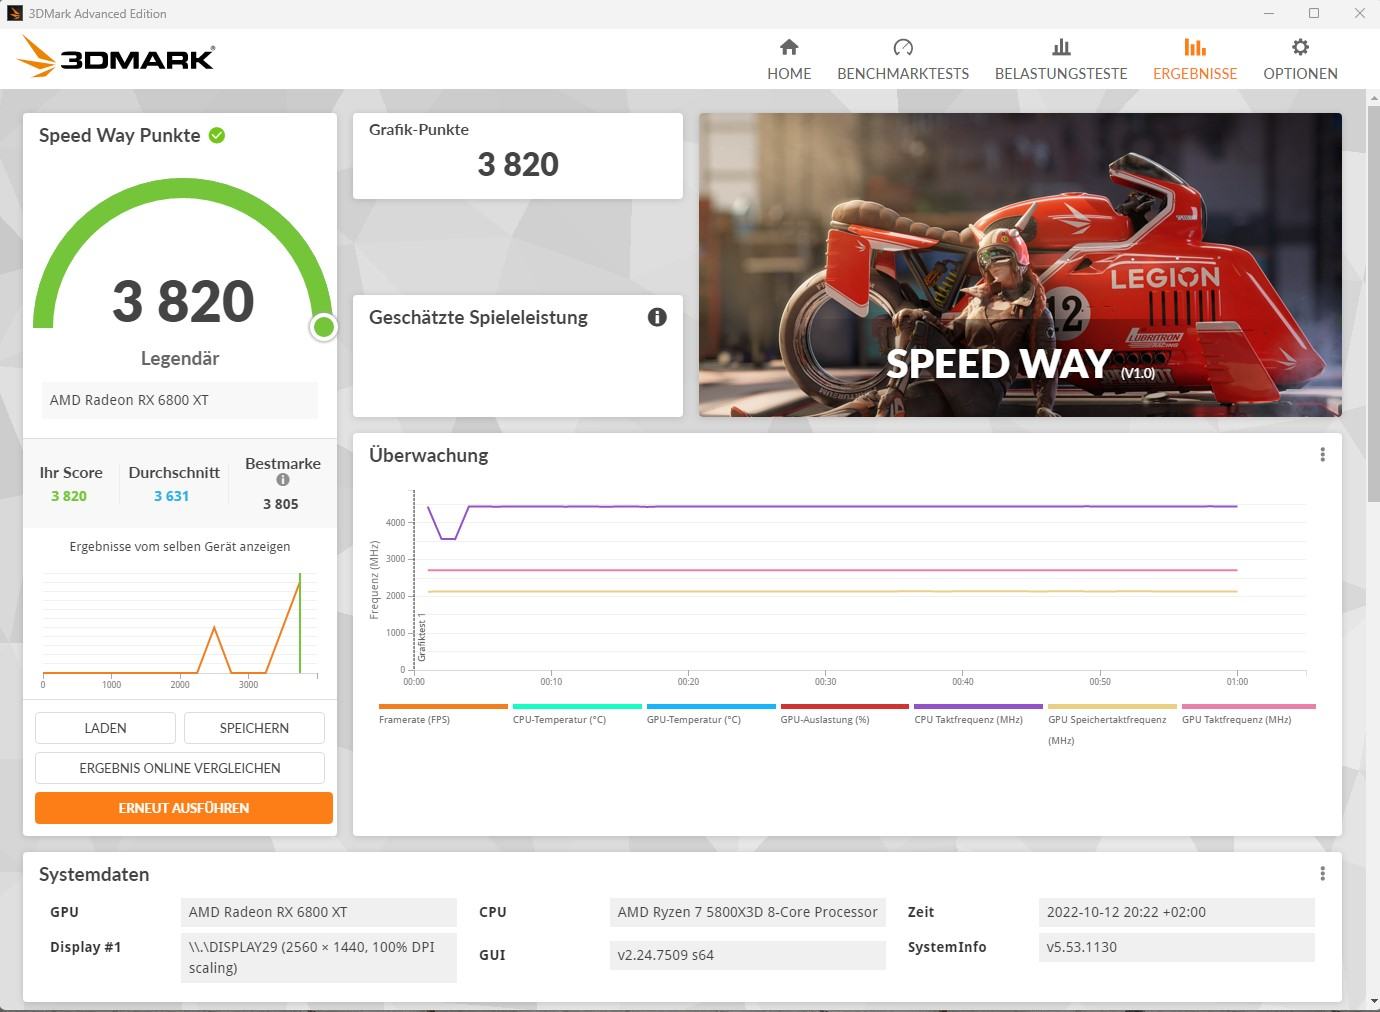The height and width of the screenshot is (1012, 1380).
Task: Click the LADEN button
Action: pyautogui.click(x=105, y=728)
